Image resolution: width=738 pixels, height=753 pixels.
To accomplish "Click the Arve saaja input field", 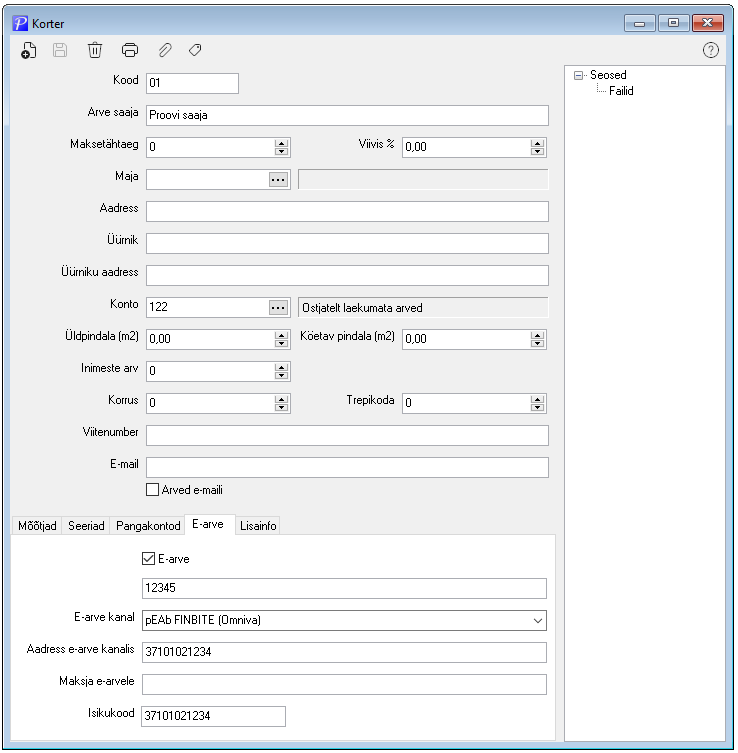I will tap(347, 115).
